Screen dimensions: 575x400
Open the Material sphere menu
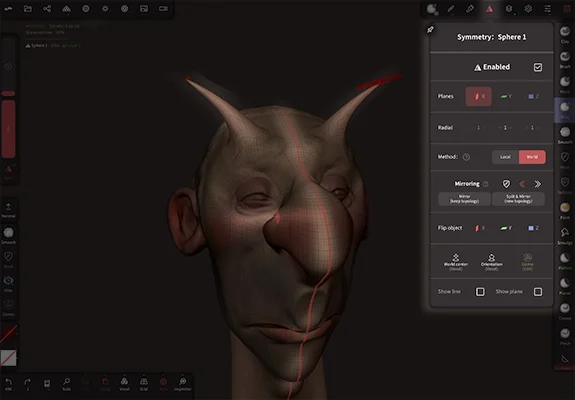point(86,9)
